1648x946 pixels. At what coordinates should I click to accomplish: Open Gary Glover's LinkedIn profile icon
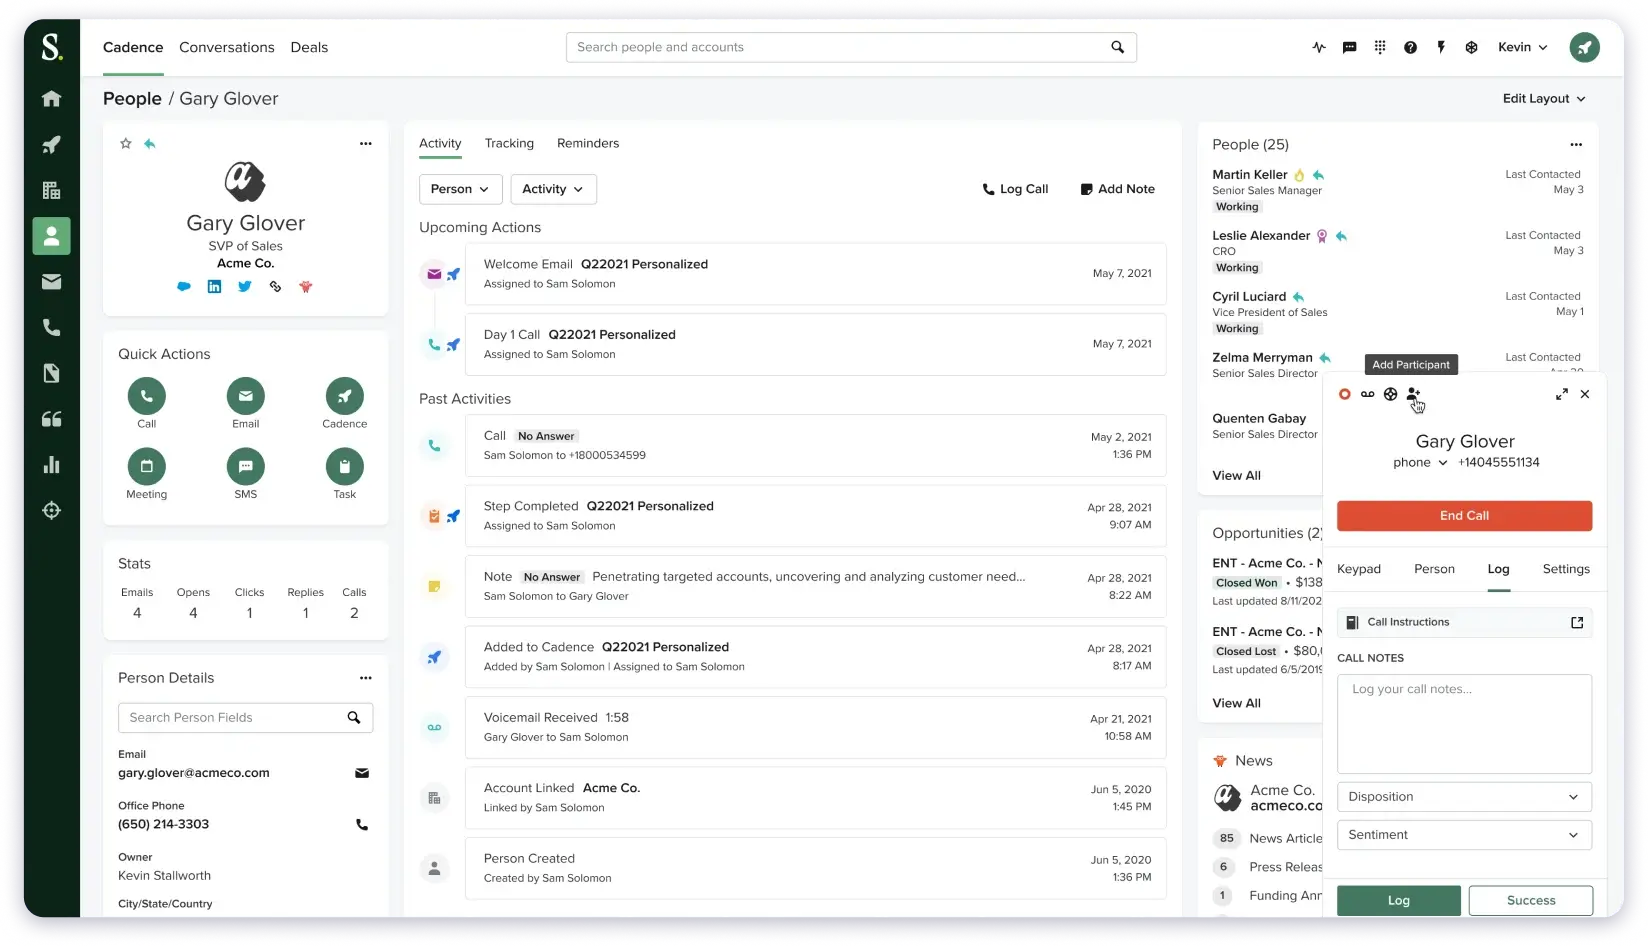[214, 287]
